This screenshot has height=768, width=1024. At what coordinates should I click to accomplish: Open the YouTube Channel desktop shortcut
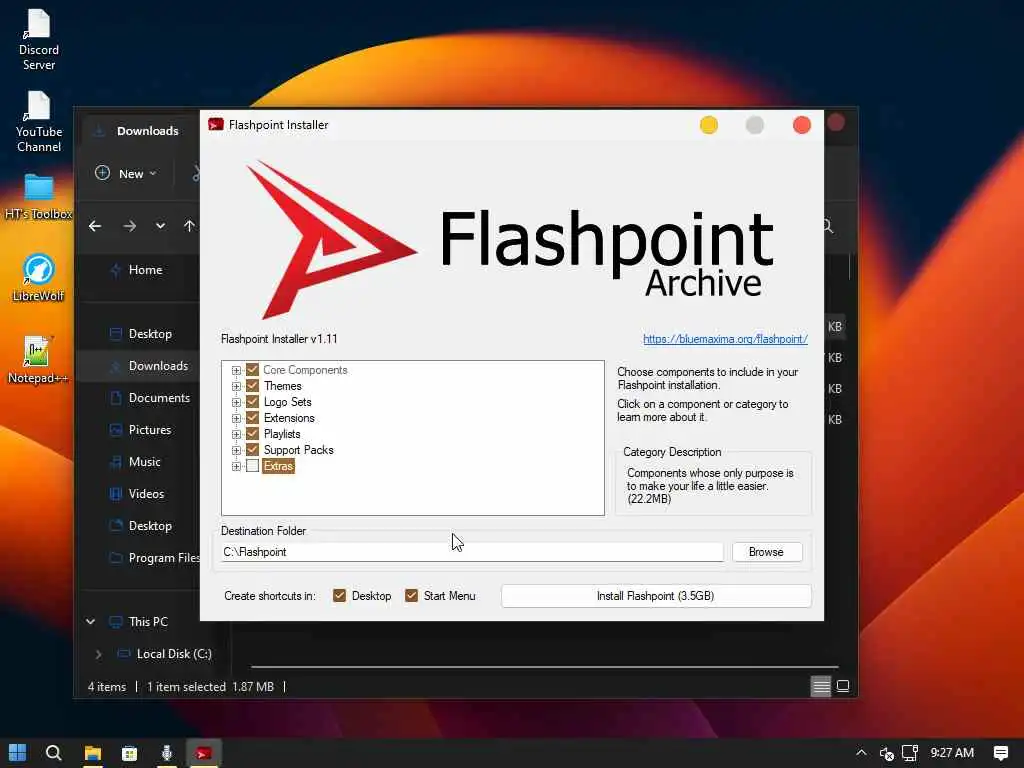click(x=39, y=121)
